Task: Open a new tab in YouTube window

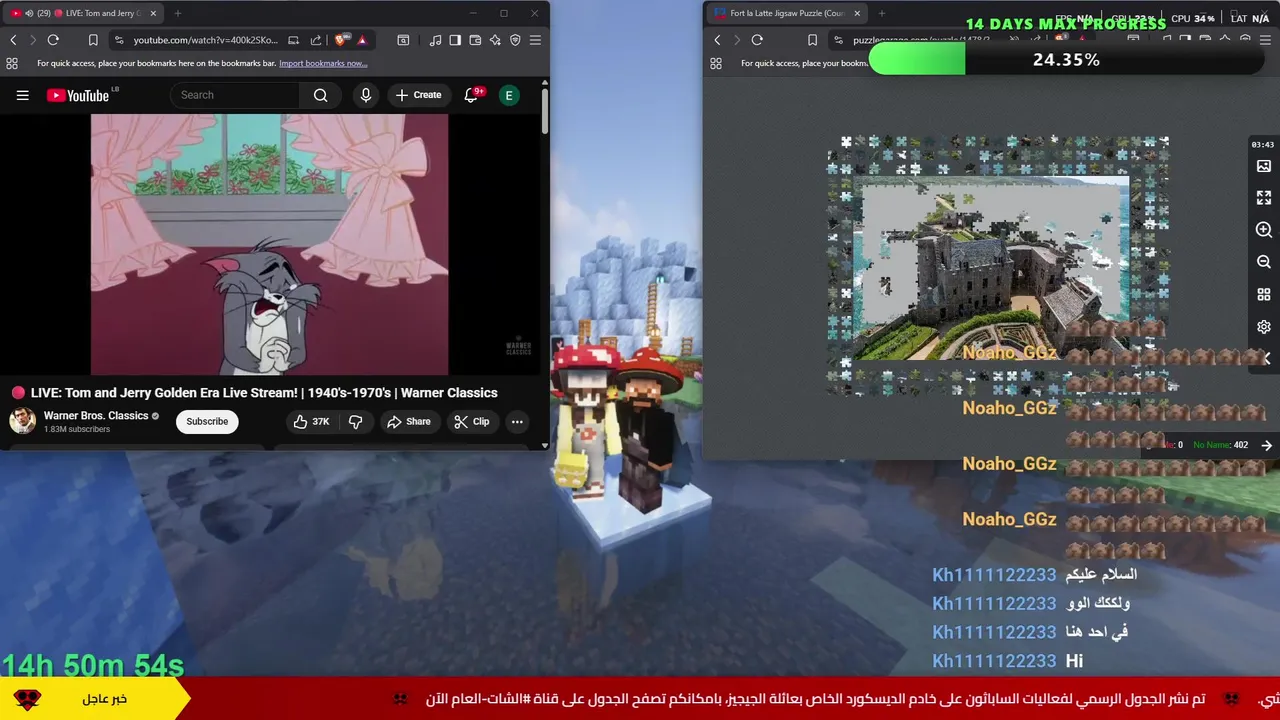Action: [178, 13]
